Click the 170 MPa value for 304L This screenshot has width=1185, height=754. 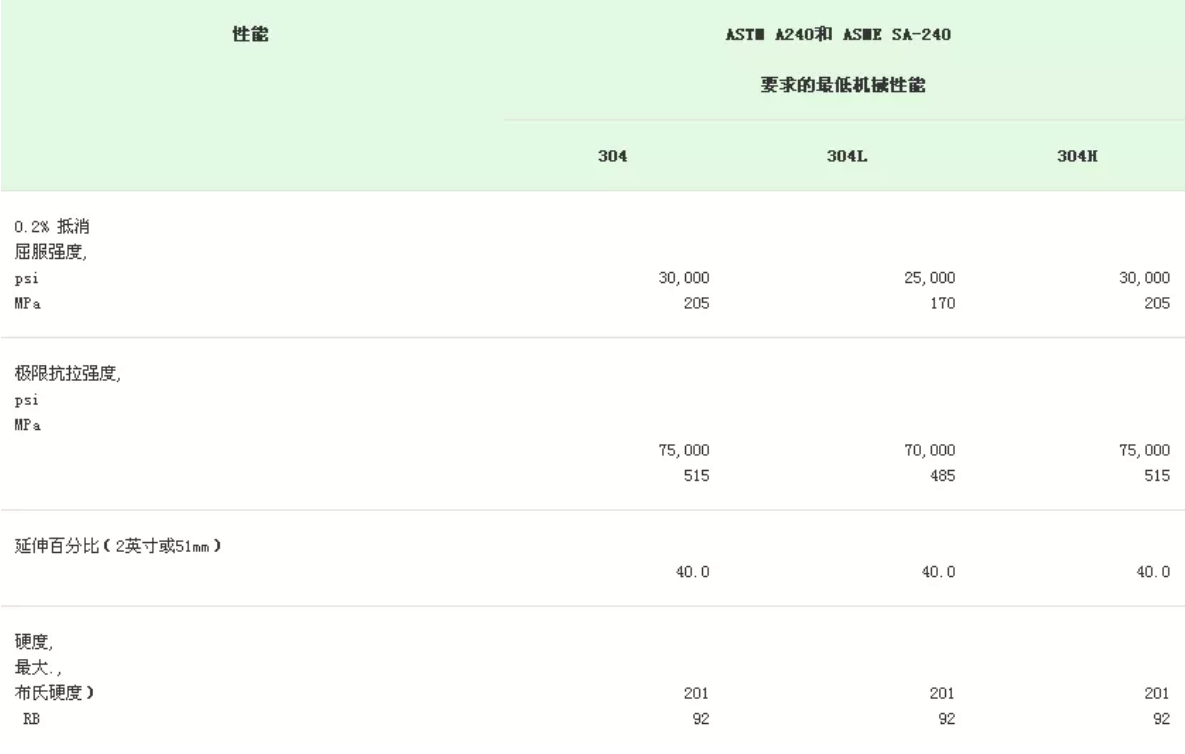click(x=941, y=304)
